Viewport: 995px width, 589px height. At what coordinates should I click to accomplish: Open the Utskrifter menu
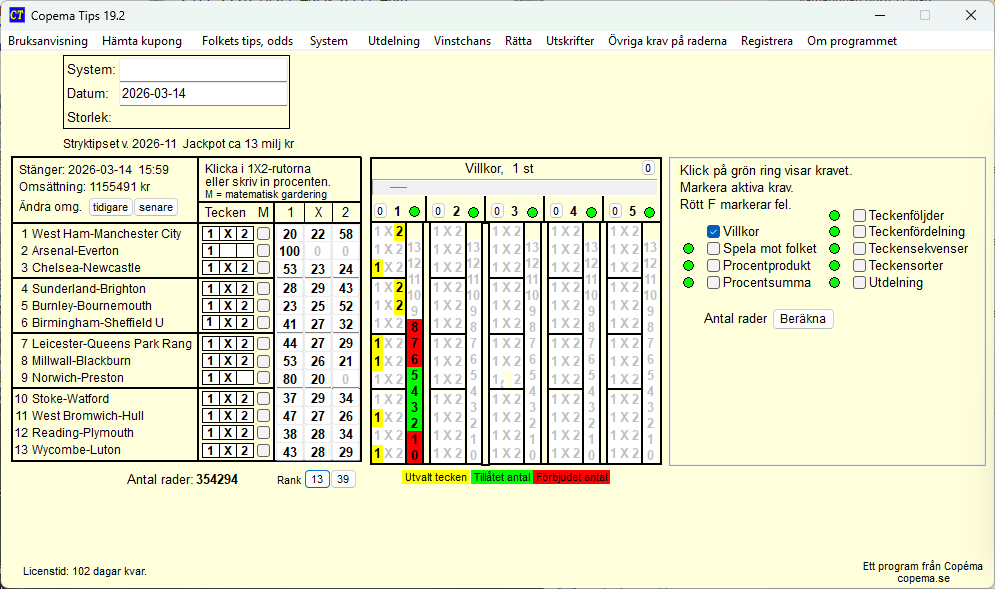[x=570, y=41]
